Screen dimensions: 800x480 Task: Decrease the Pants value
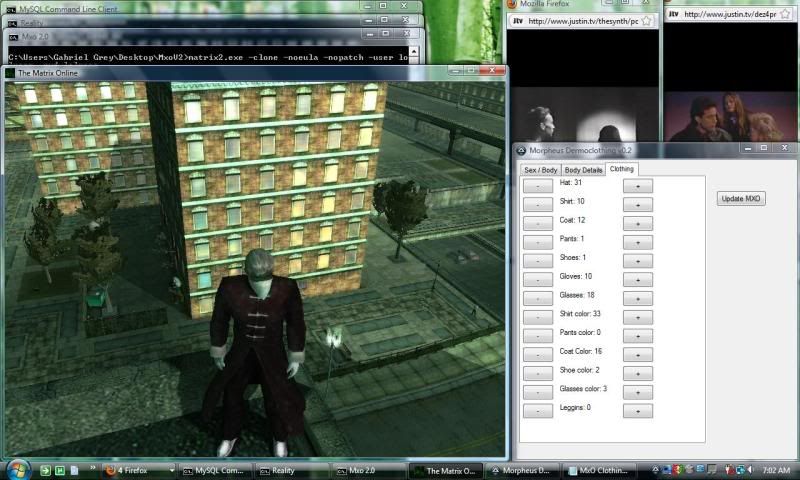pos(538,242)
